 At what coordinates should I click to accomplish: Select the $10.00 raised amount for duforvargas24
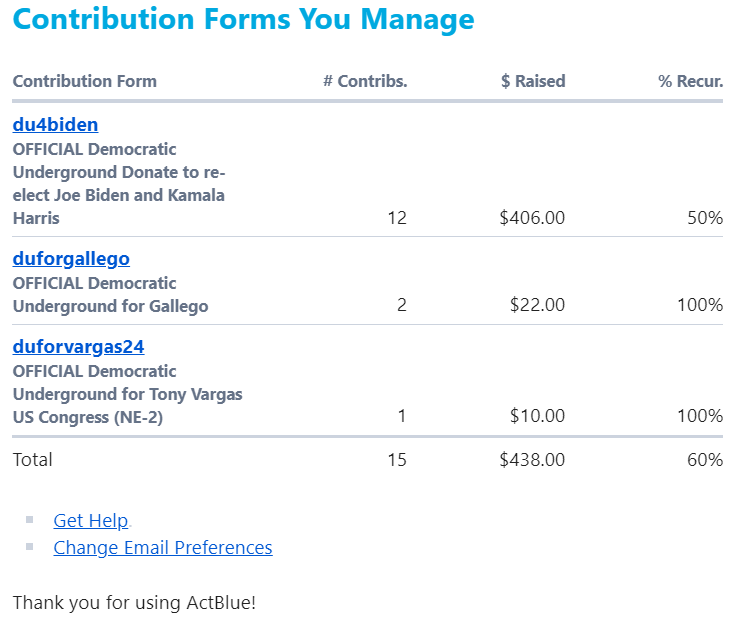pos(537,416)
